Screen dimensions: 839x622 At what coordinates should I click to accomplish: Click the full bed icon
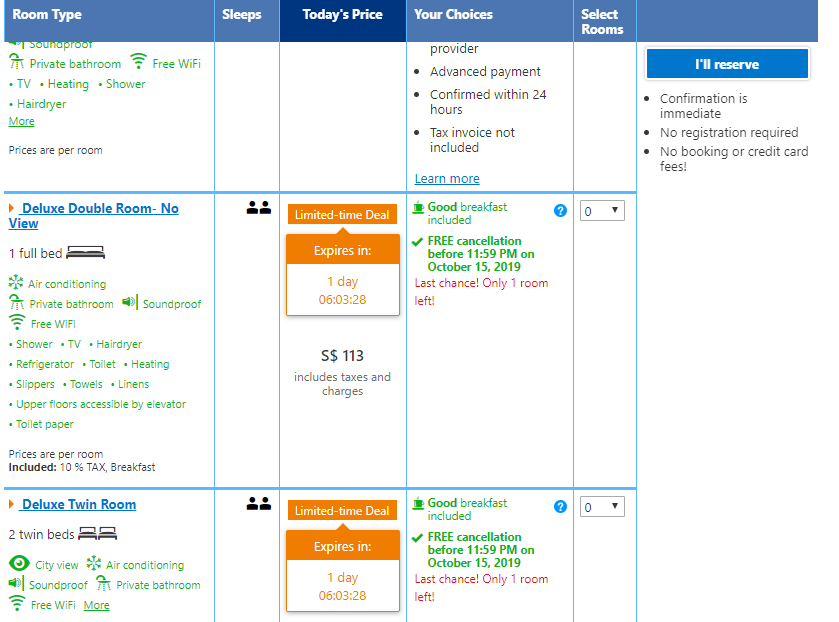(x=85, y=253)
